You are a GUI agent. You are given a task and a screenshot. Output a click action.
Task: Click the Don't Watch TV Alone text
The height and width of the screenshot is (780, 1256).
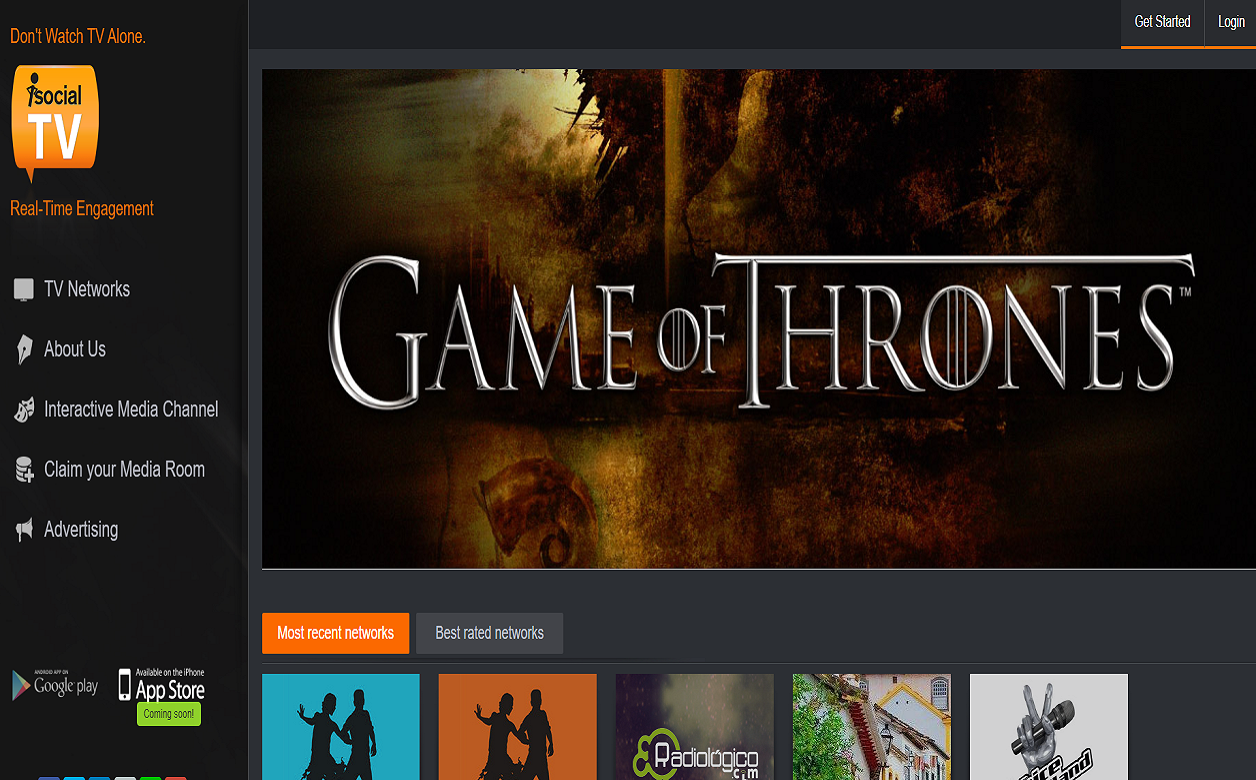point(78,36)
